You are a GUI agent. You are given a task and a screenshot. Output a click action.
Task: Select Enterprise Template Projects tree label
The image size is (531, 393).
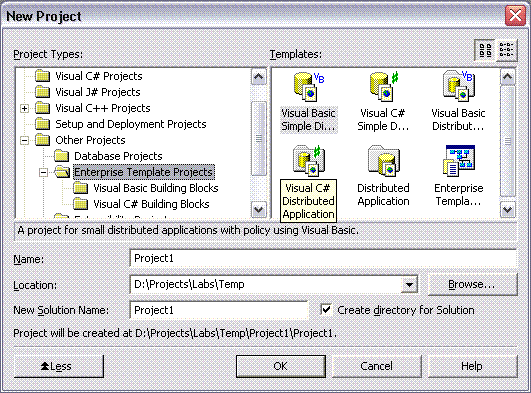(144, 172)
